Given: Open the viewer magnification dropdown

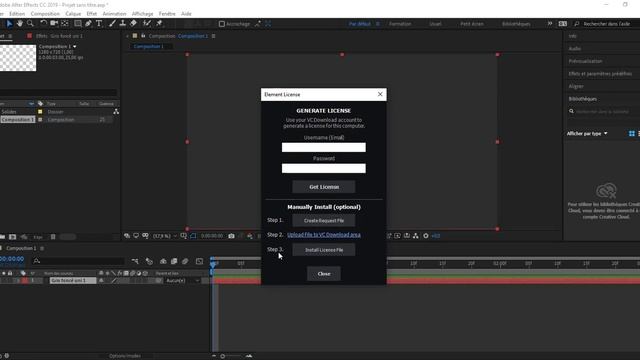Looking at the screenshot, I should [165, 236].
